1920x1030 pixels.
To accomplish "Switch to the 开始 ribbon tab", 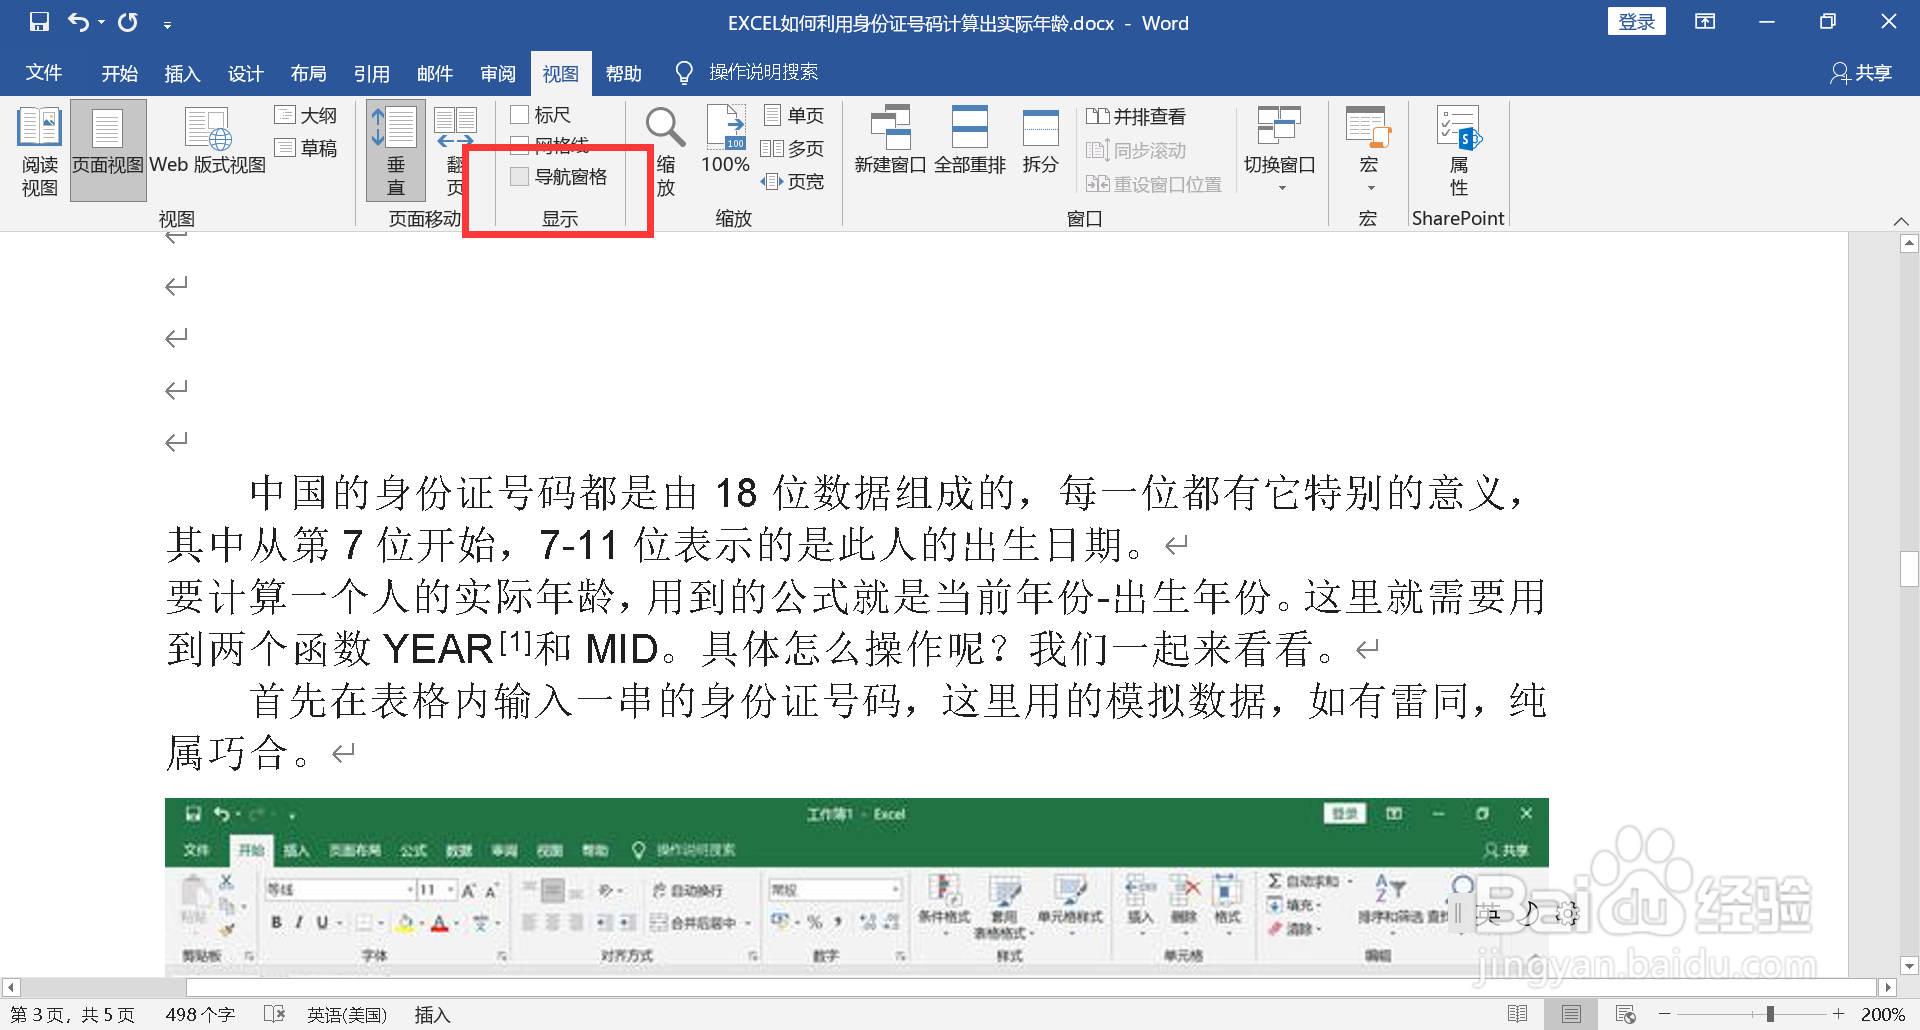I will click(x=119, y=72).
